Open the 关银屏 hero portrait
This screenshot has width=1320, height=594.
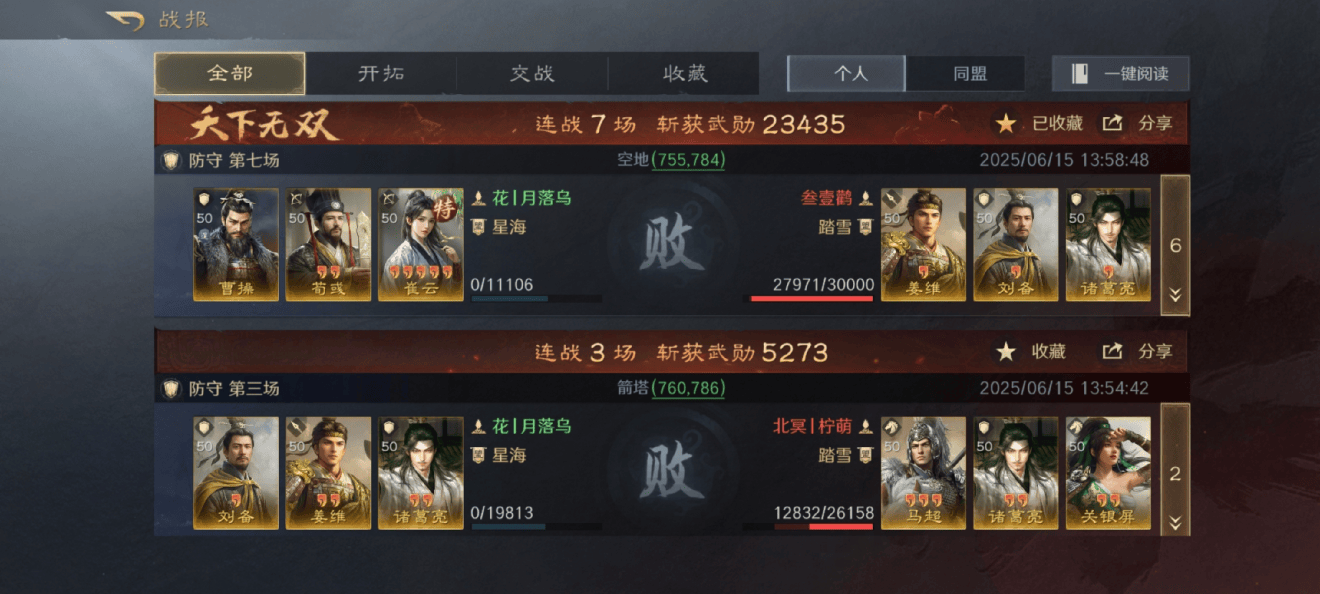(x=1108, y=473)
